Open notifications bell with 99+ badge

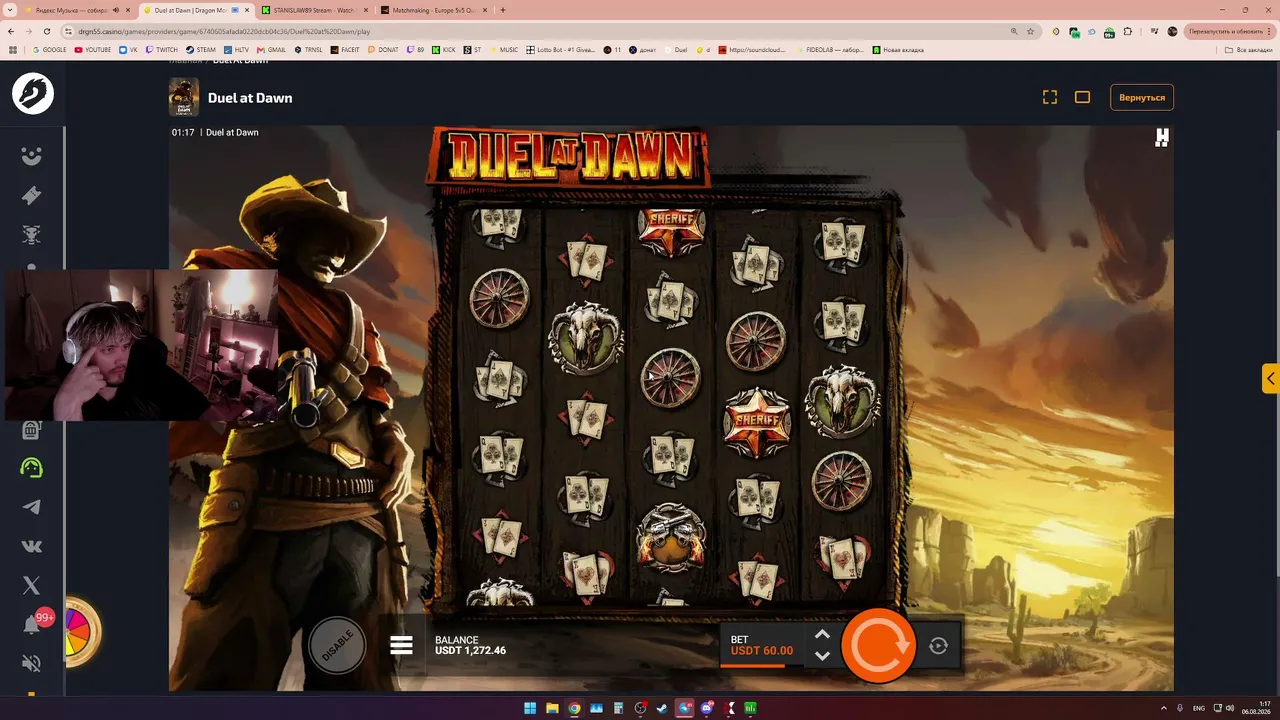point(34,623)
